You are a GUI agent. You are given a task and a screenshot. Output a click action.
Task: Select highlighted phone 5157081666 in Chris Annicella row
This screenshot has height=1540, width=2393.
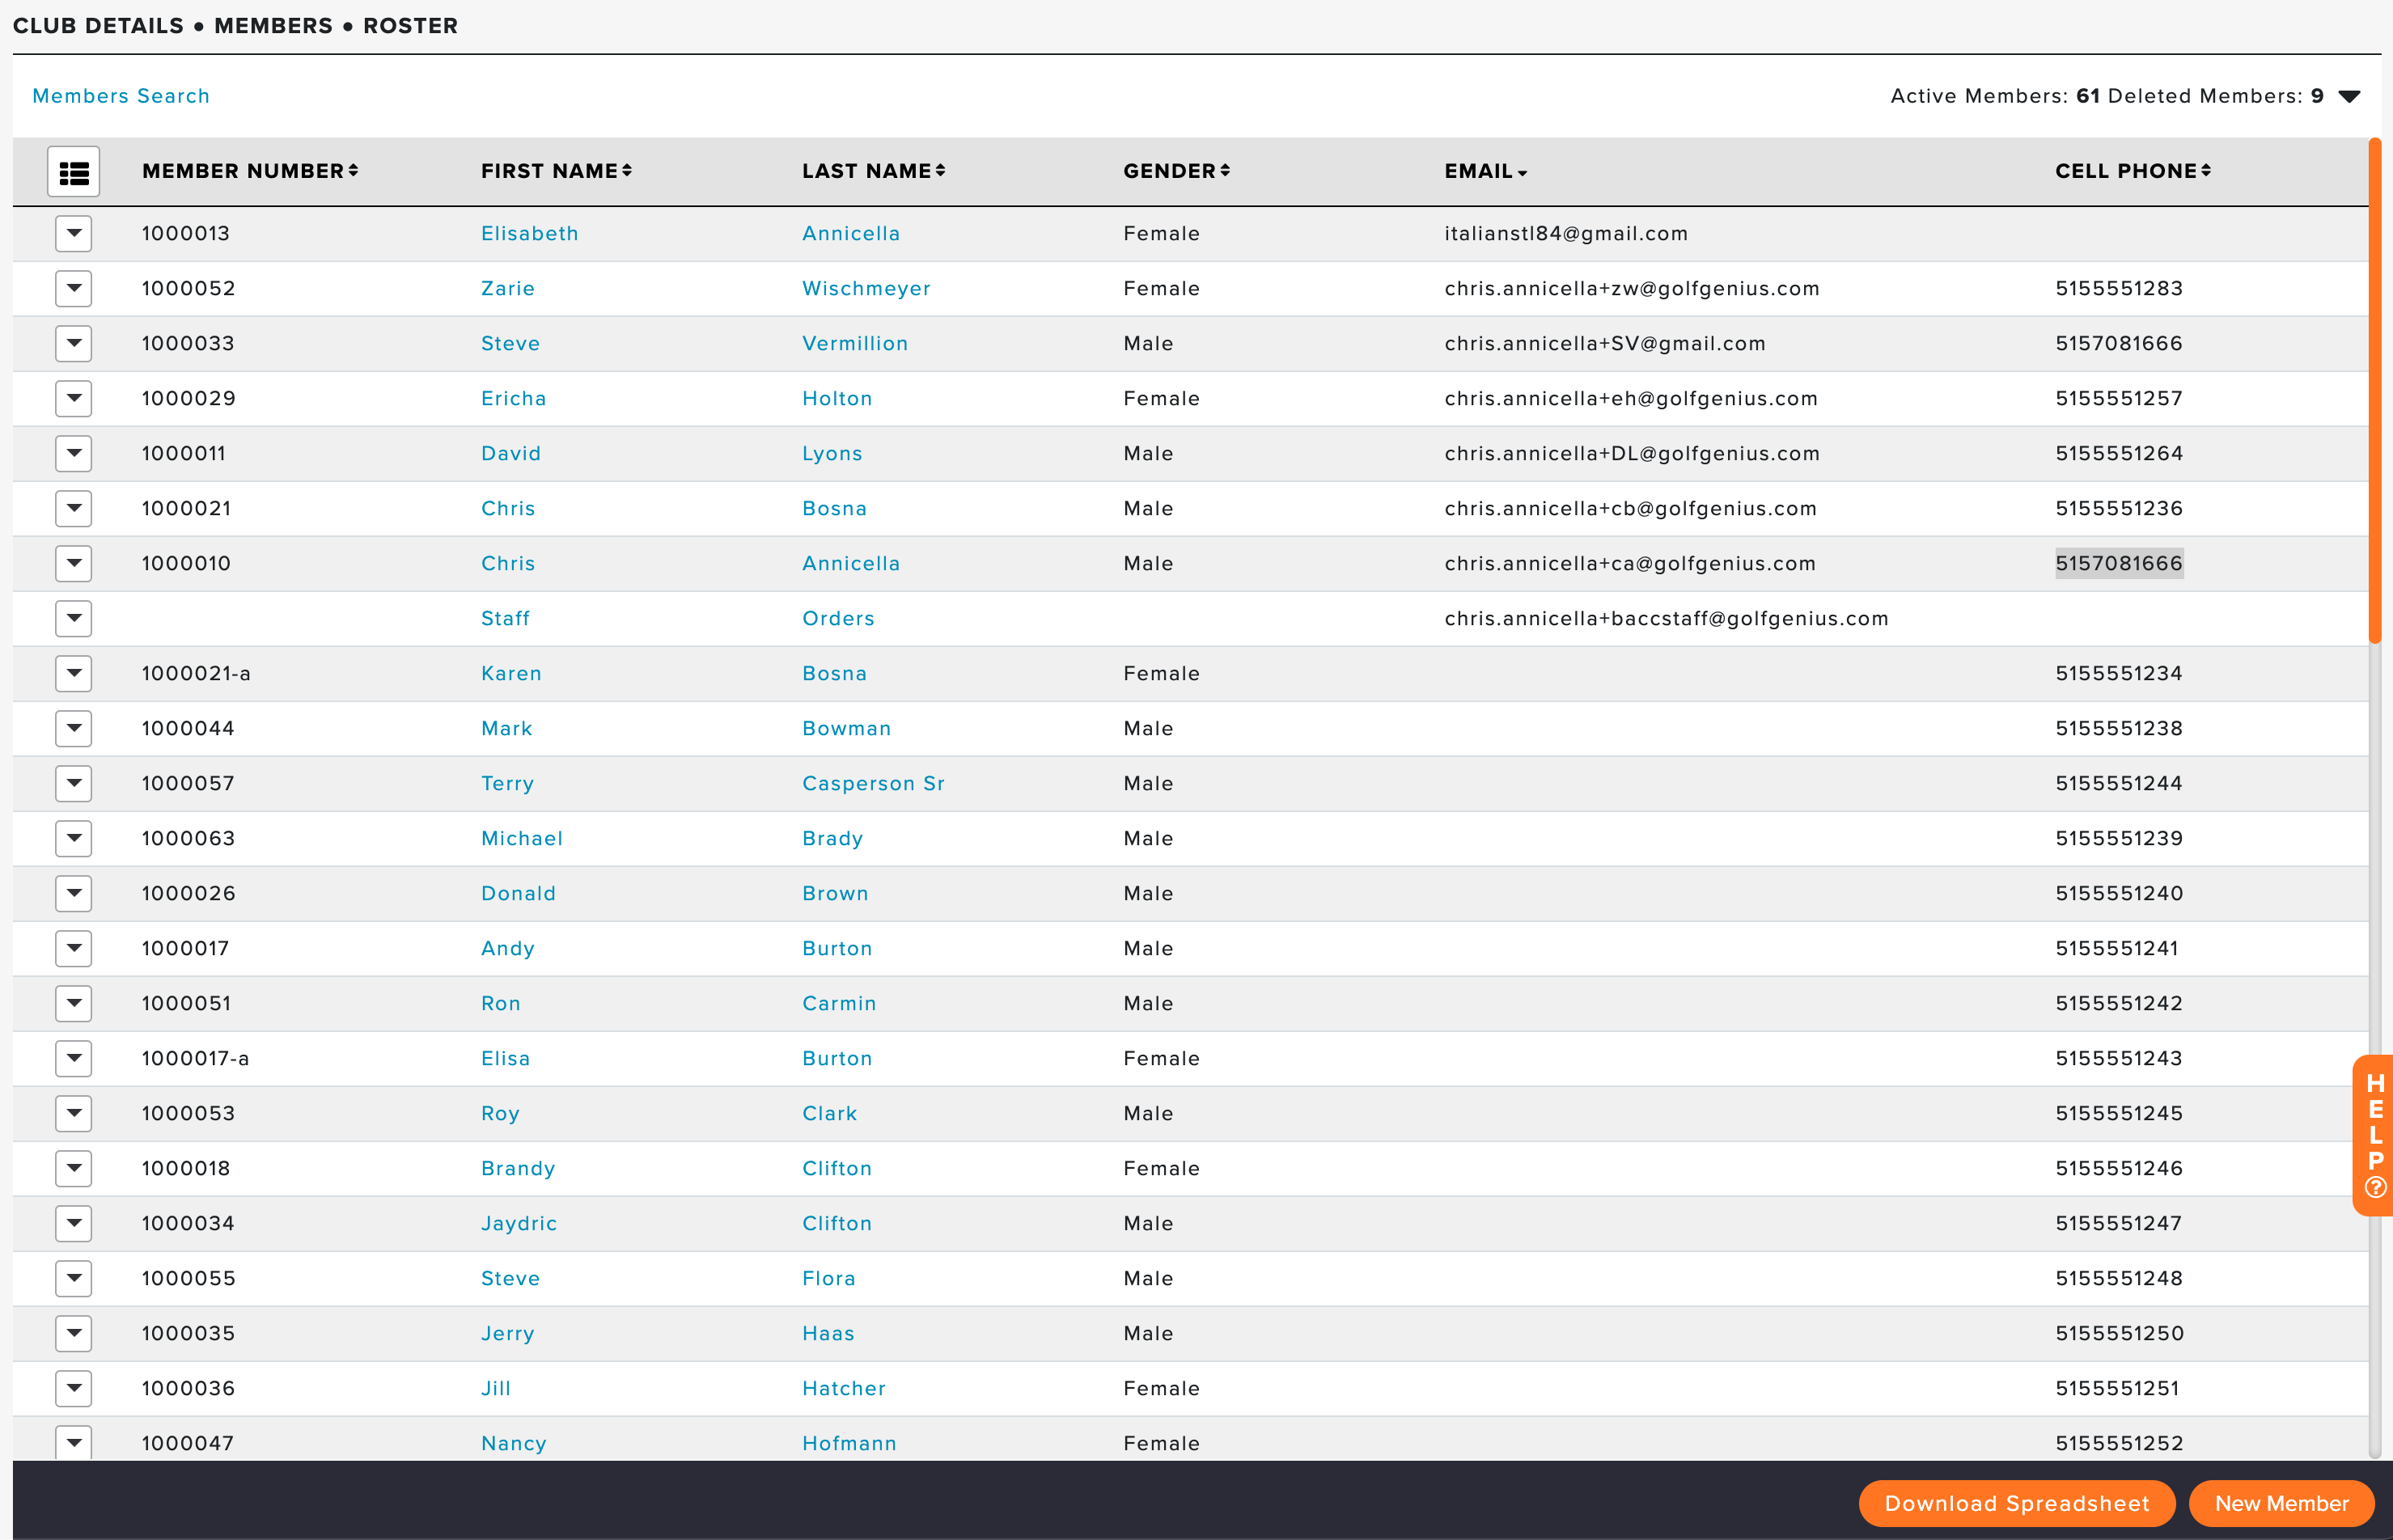pyautogui.click(x=2119, y=564)
